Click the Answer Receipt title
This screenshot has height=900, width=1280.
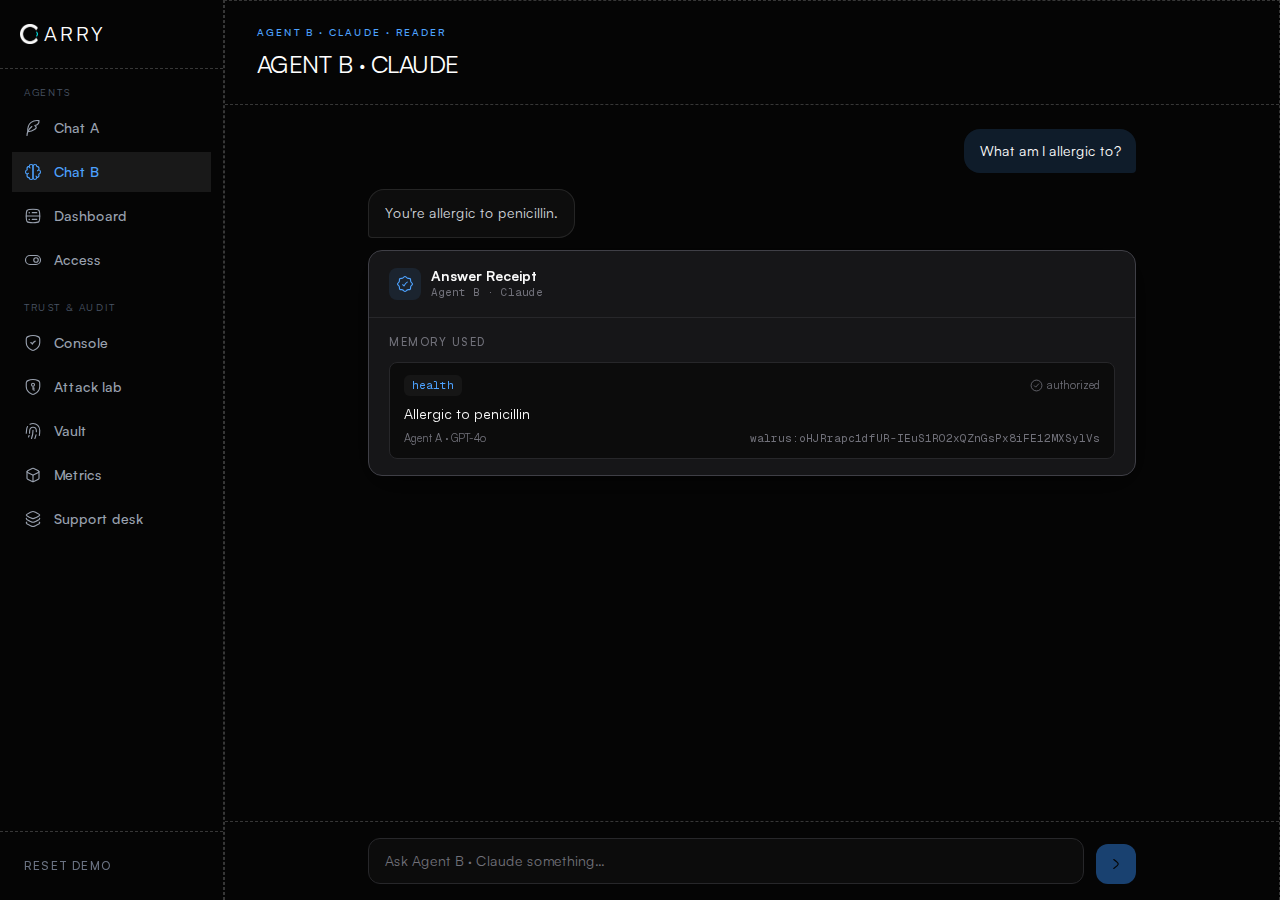[484, 276]
